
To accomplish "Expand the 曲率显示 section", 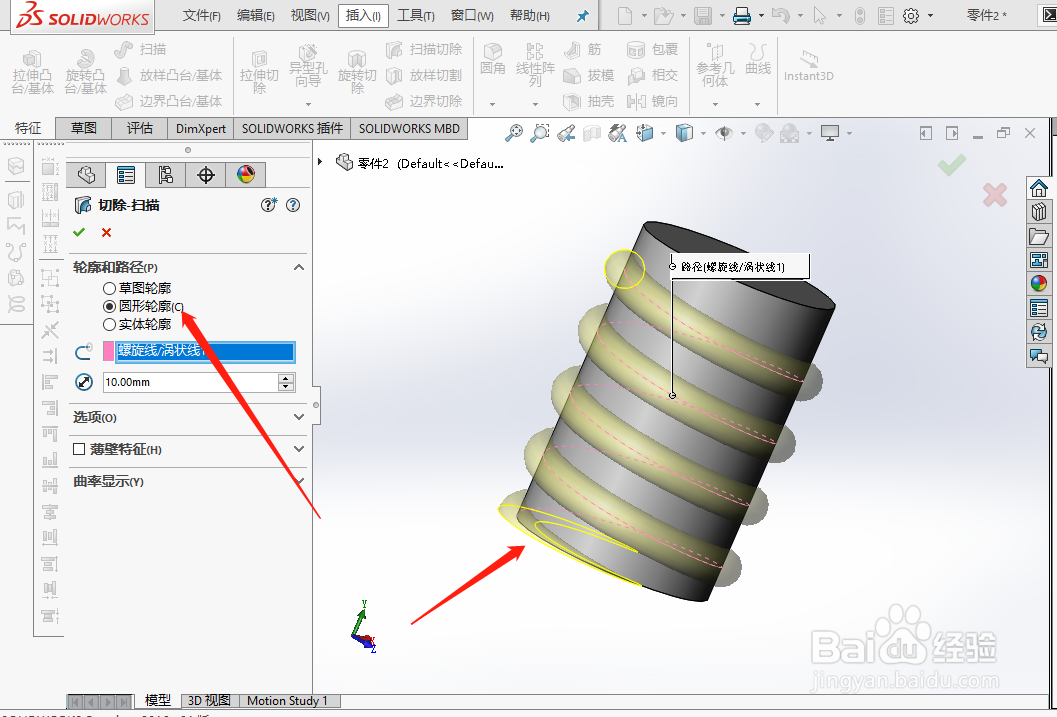I will tap(299, 481).
